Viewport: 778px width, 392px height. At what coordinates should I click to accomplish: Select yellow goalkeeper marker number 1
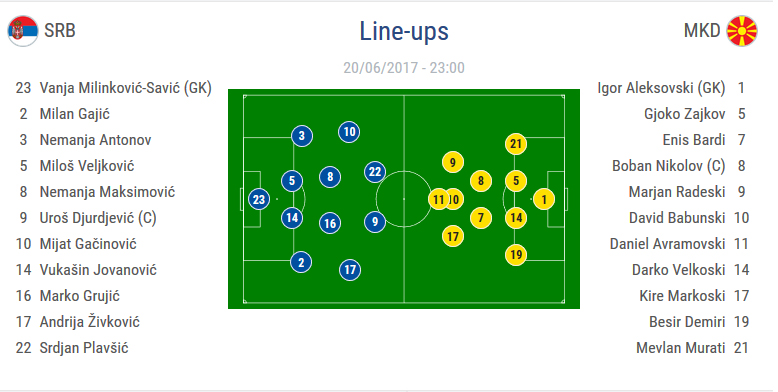coord(544,199)
